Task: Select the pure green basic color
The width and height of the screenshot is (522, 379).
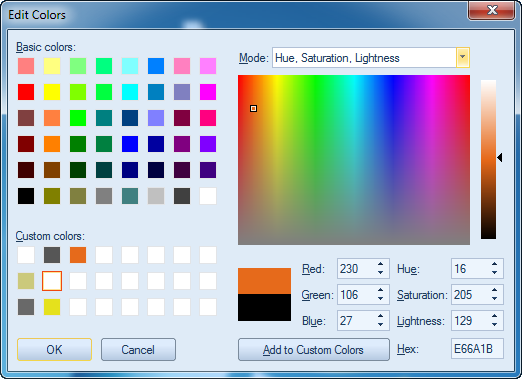Action: [78, 118]
